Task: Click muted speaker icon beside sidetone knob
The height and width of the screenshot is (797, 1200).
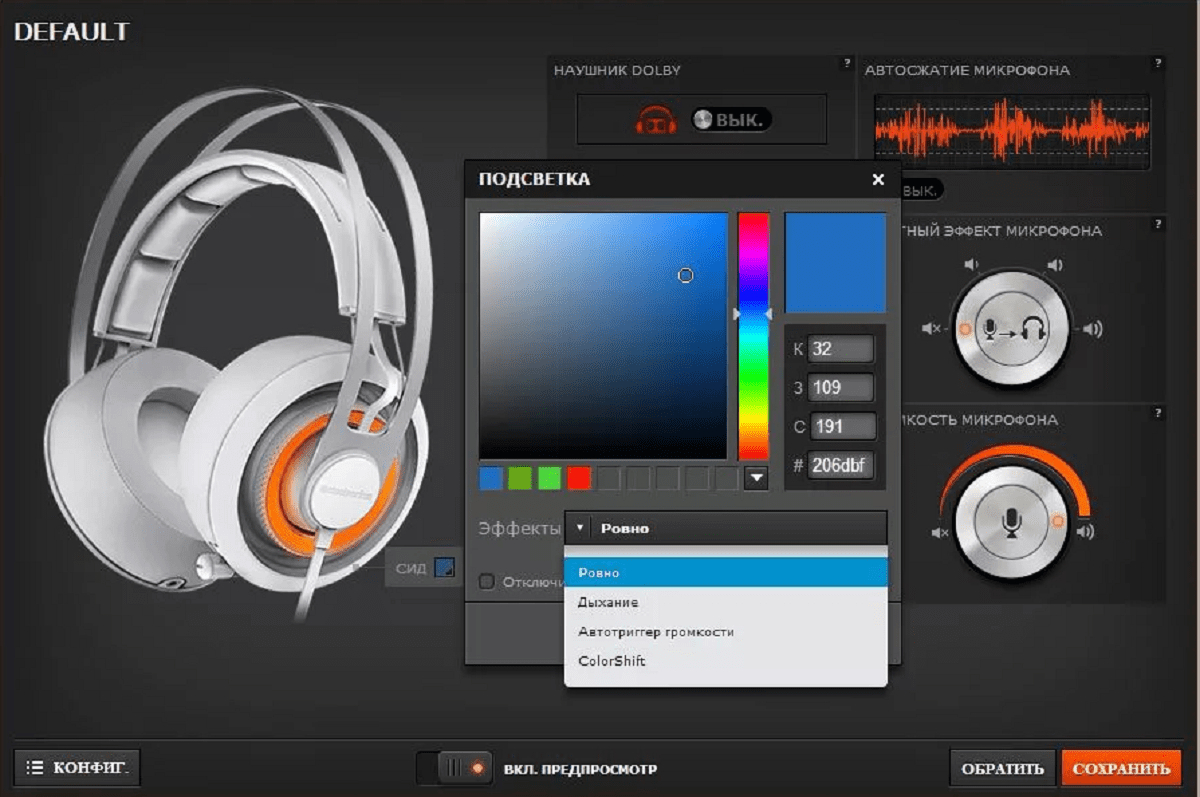Action: [x=931, y=328]
